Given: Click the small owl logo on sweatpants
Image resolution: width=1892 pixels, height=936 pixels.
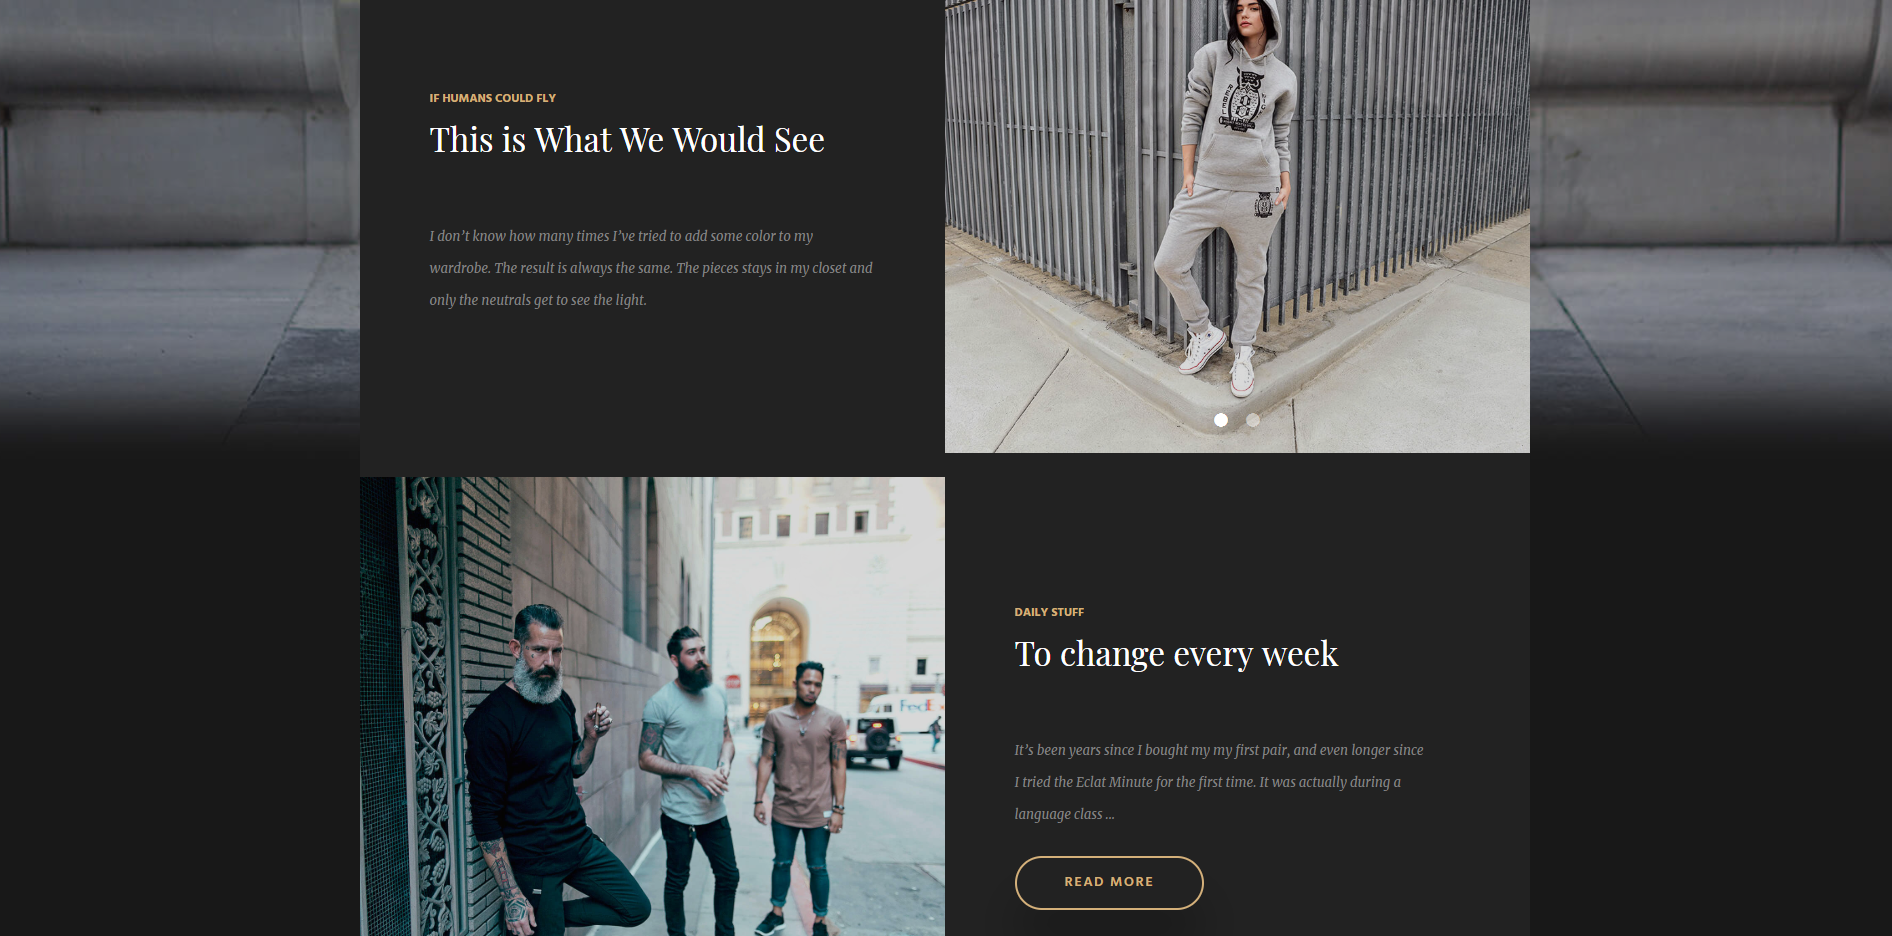Looking at the screenshot, I should pos(1264,205).
